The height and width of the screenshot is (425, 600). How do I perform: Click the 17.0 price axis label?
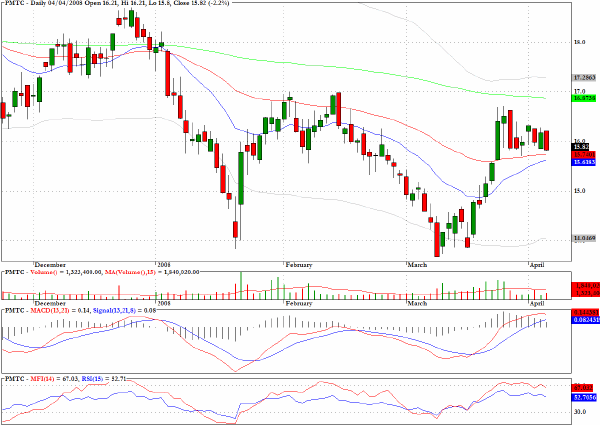(579, 91)
